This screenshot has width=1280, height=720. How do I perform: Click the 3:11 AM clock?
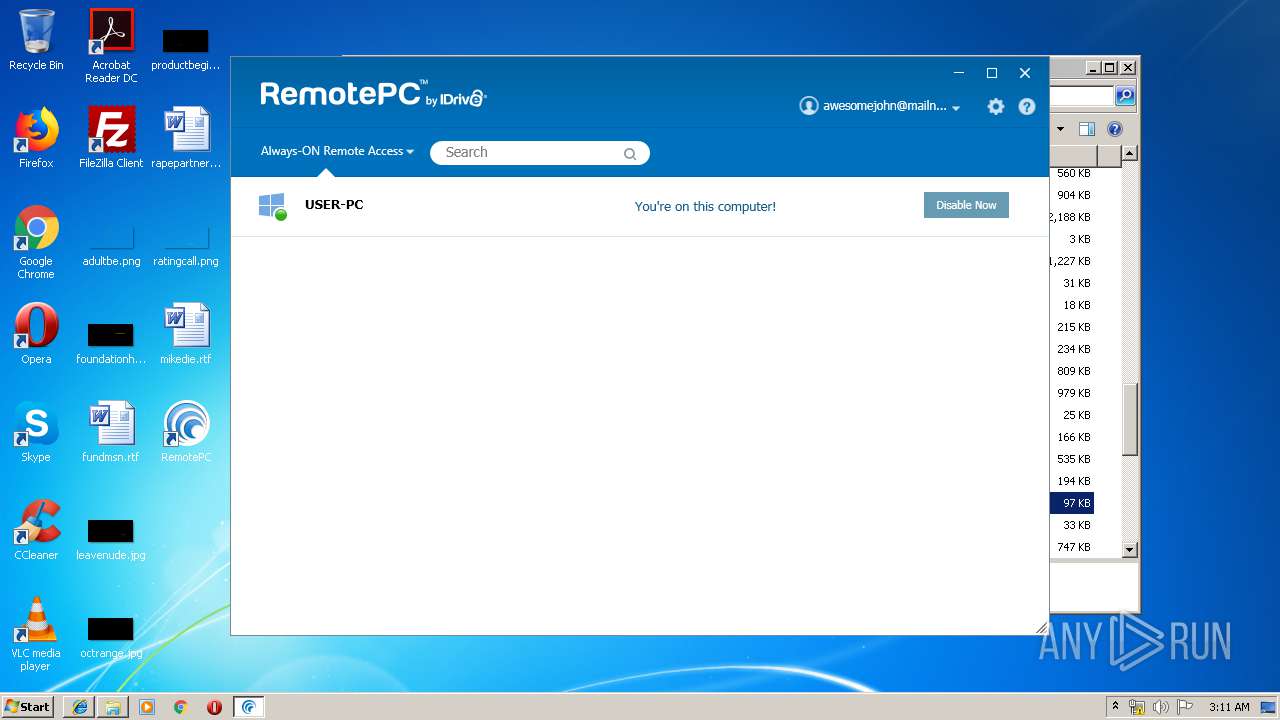point(1229,707)
